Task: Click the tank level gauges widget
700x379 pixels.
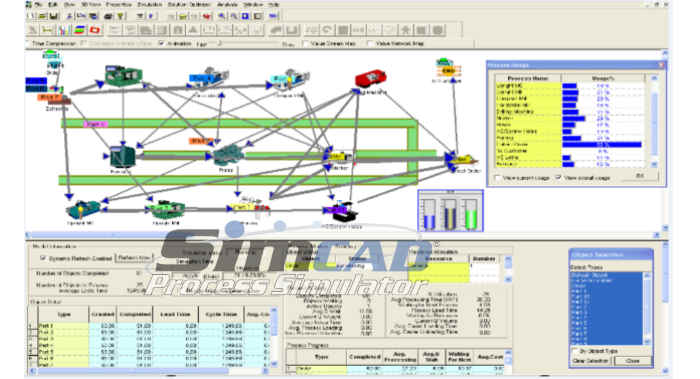Action: coord(450,211)
